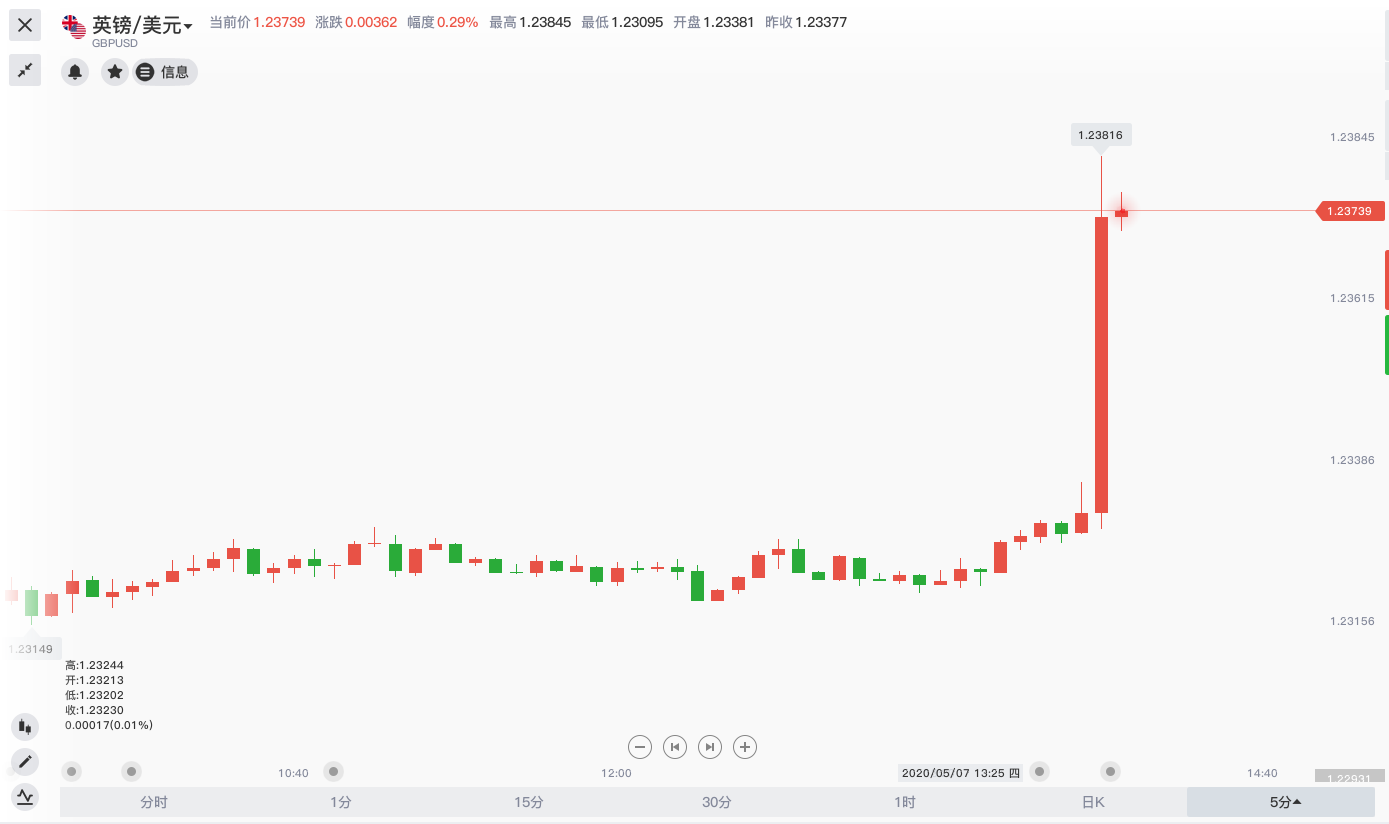1389x824 pixels.
Task: Click the 当前价 1.23739 value
Action: 279,22
